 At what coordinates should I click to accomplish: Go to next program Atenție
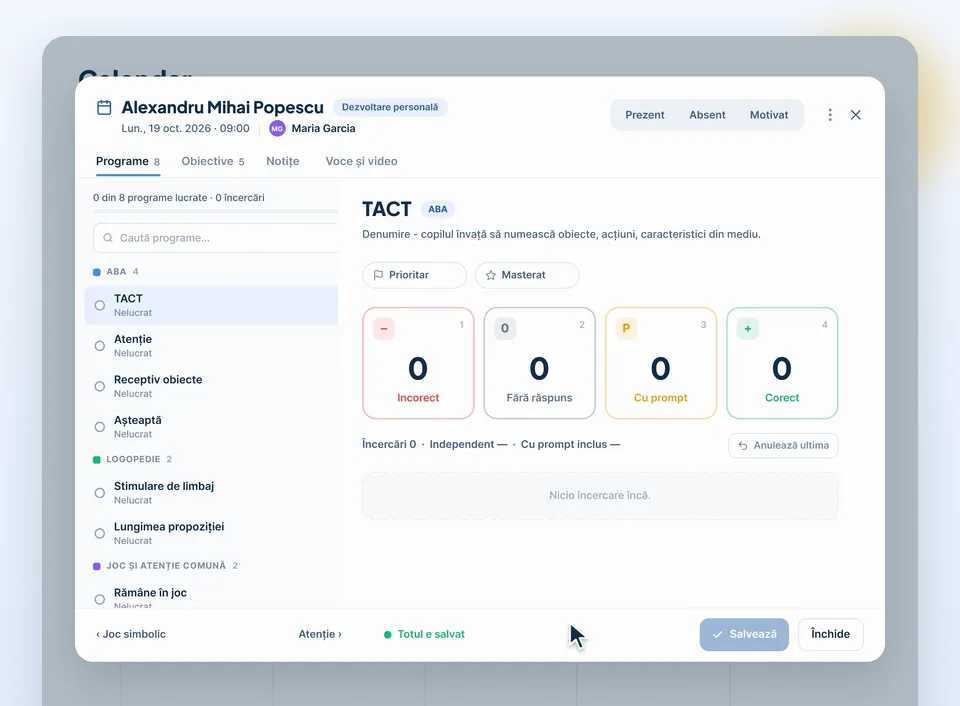(320, 634)
